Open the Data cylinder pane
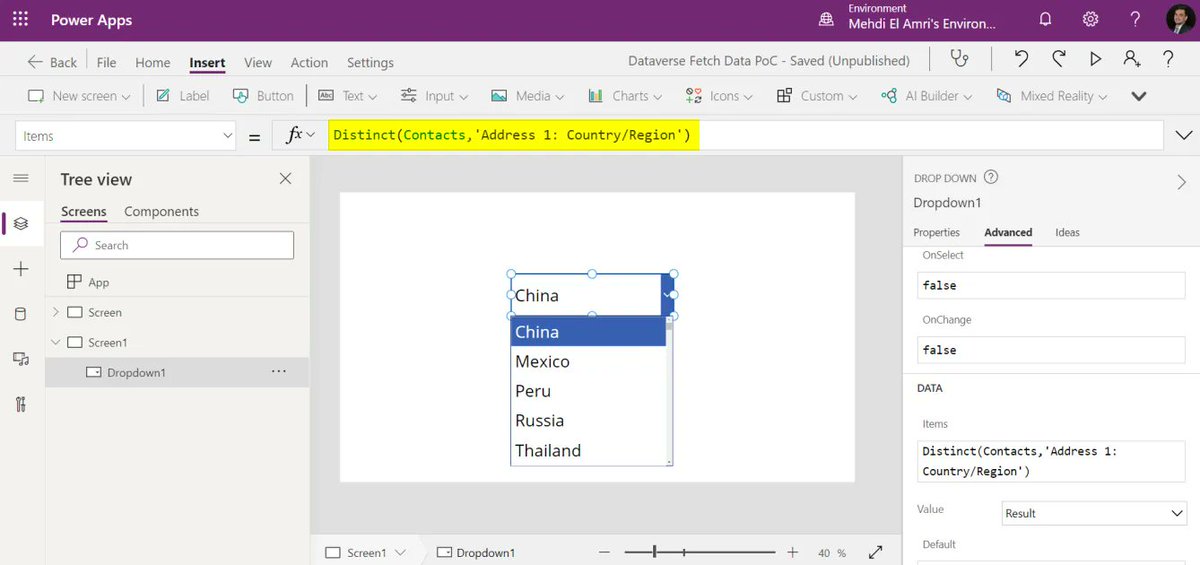1200x565 pixels. coord(21,314)
